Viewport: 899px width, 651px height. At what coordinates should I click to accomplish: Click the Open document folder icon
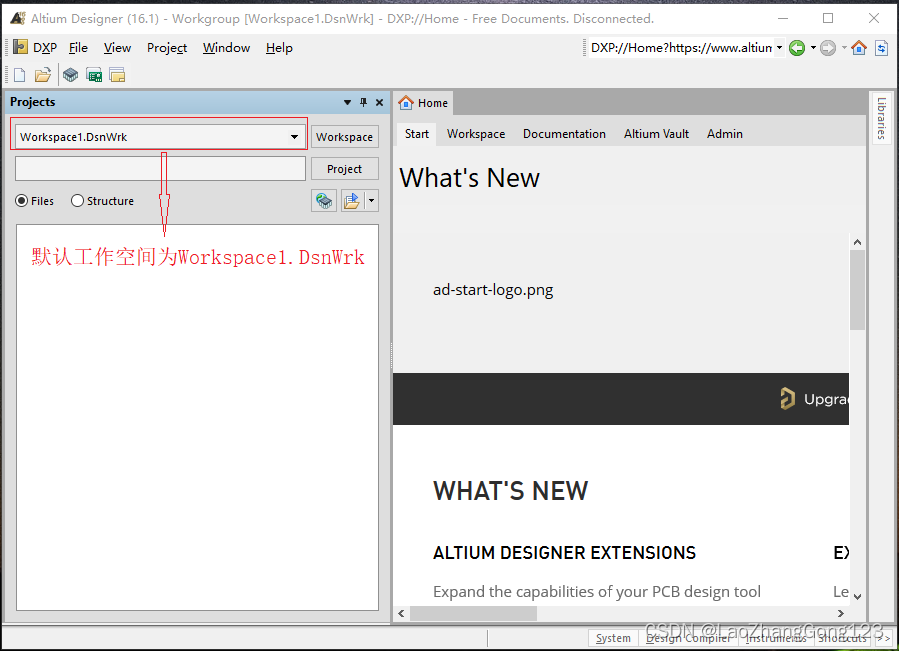[43, 75]
